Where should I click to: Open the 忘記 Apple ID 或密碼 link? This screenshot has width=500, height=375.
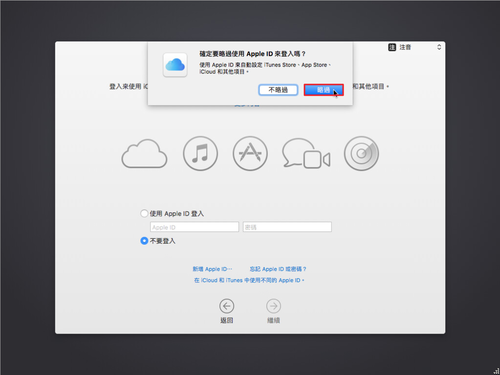(x=278, y=269)
